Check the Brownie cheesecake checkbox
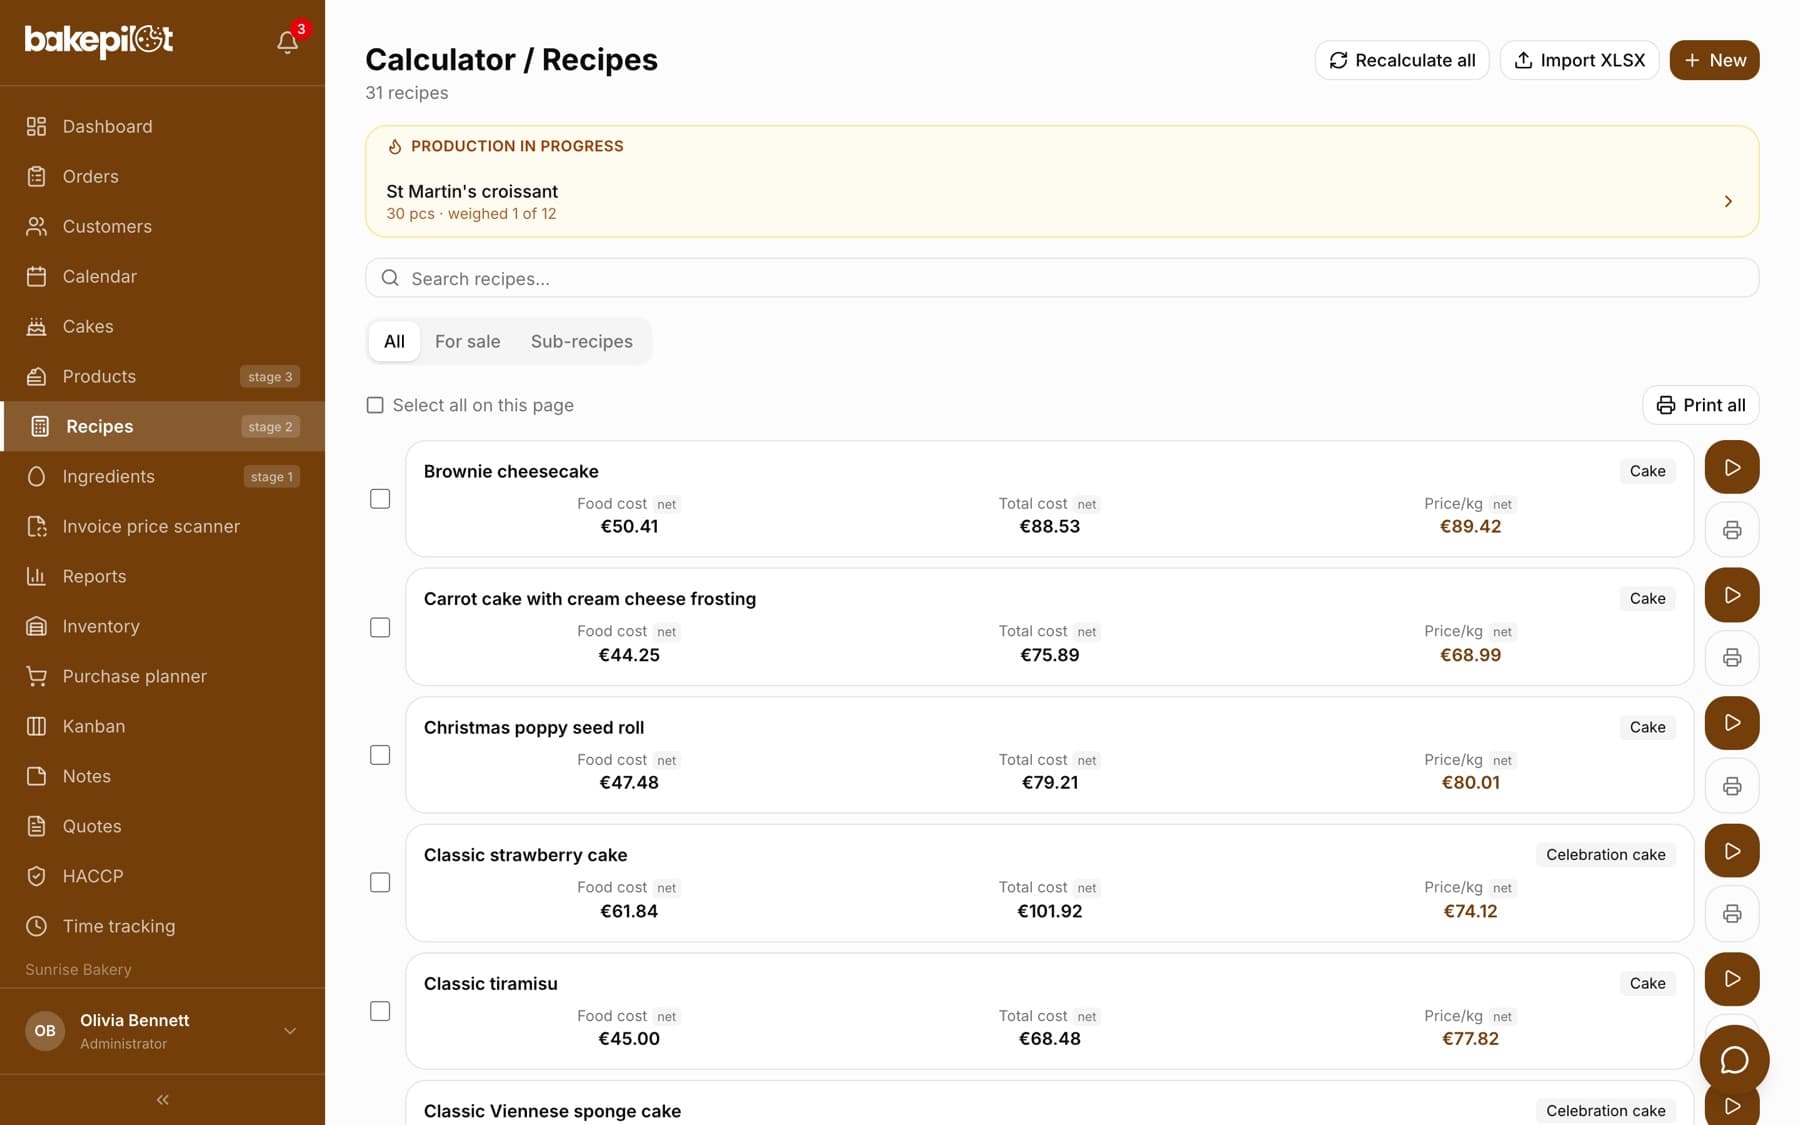The image size is (1800, 1125). pos(380,499)
